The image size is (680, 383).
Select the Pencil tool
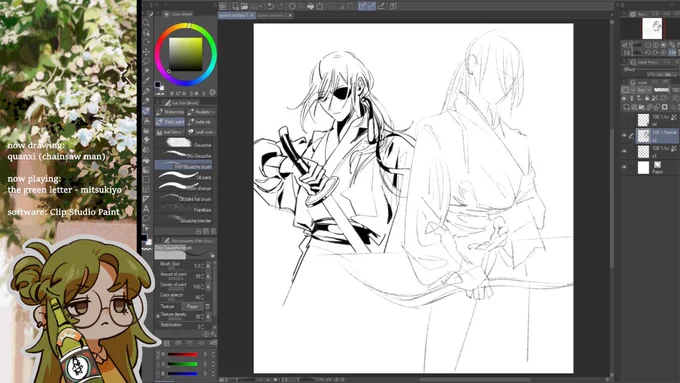tap(147, 101)
